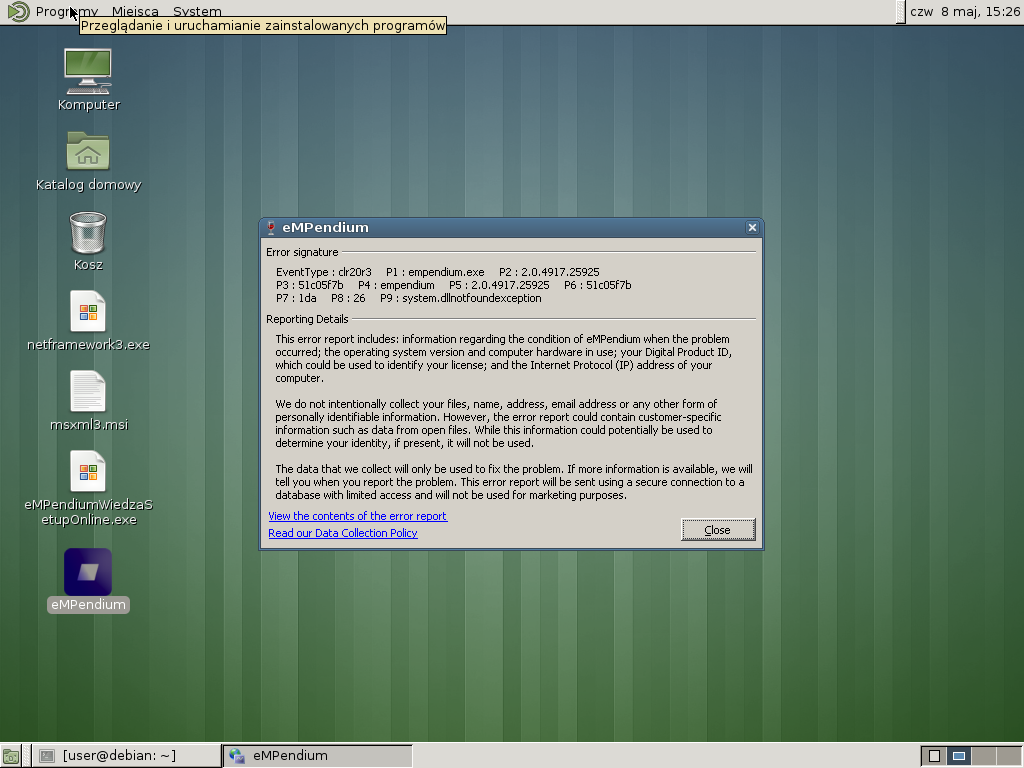1024x768 pixels.
Task: Click the show desktop icon in bottom panel
Action: pos(11,756)
